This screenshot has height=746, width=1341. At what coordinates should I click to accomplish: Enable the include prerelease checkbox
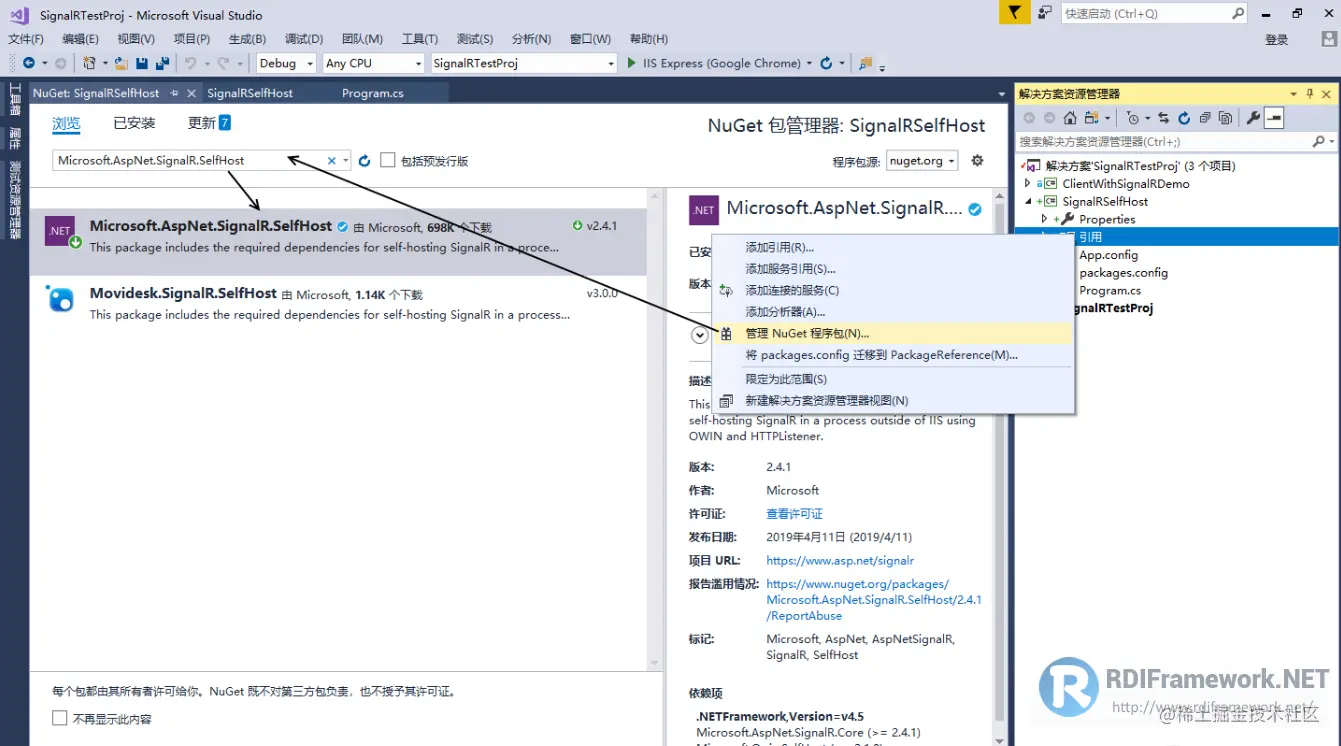(x=388, y=160)
